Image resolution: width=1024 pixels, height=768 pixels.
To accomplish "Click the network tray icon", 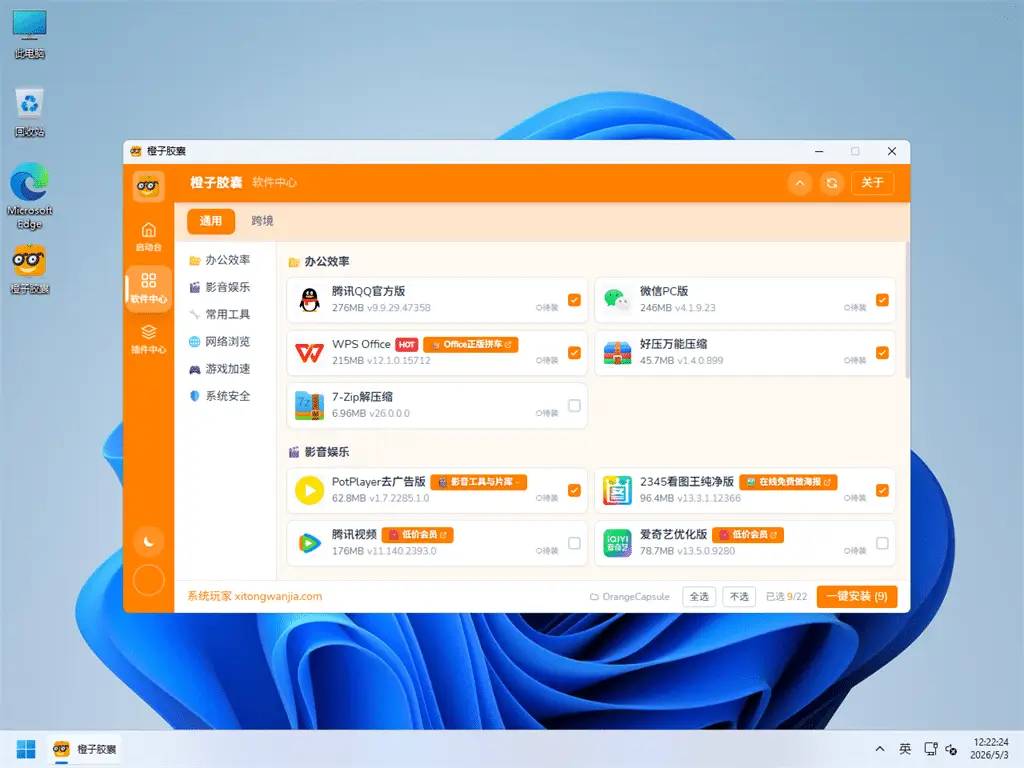I will [931, 749].
